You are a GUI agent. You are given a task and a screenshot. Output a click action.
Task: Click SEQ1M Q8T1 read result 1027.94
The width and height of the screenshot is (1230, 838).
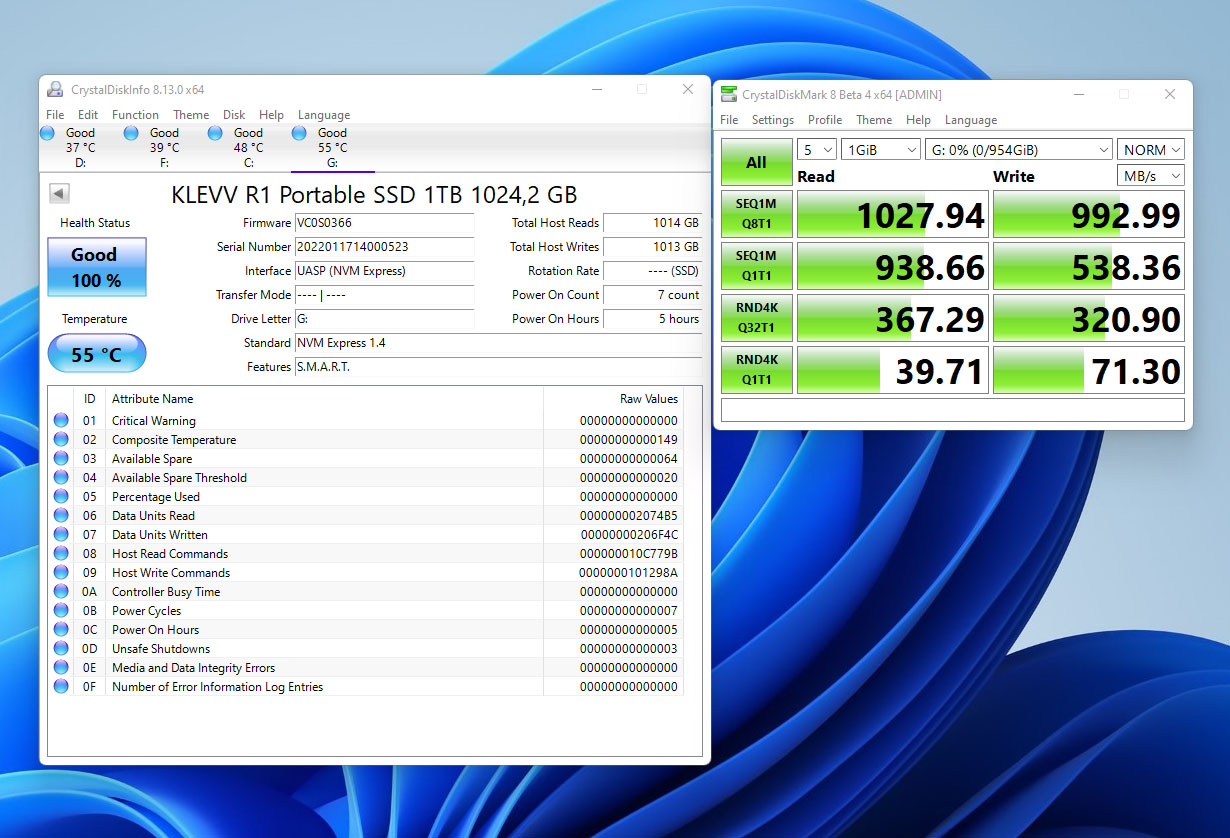click(893, 214)
